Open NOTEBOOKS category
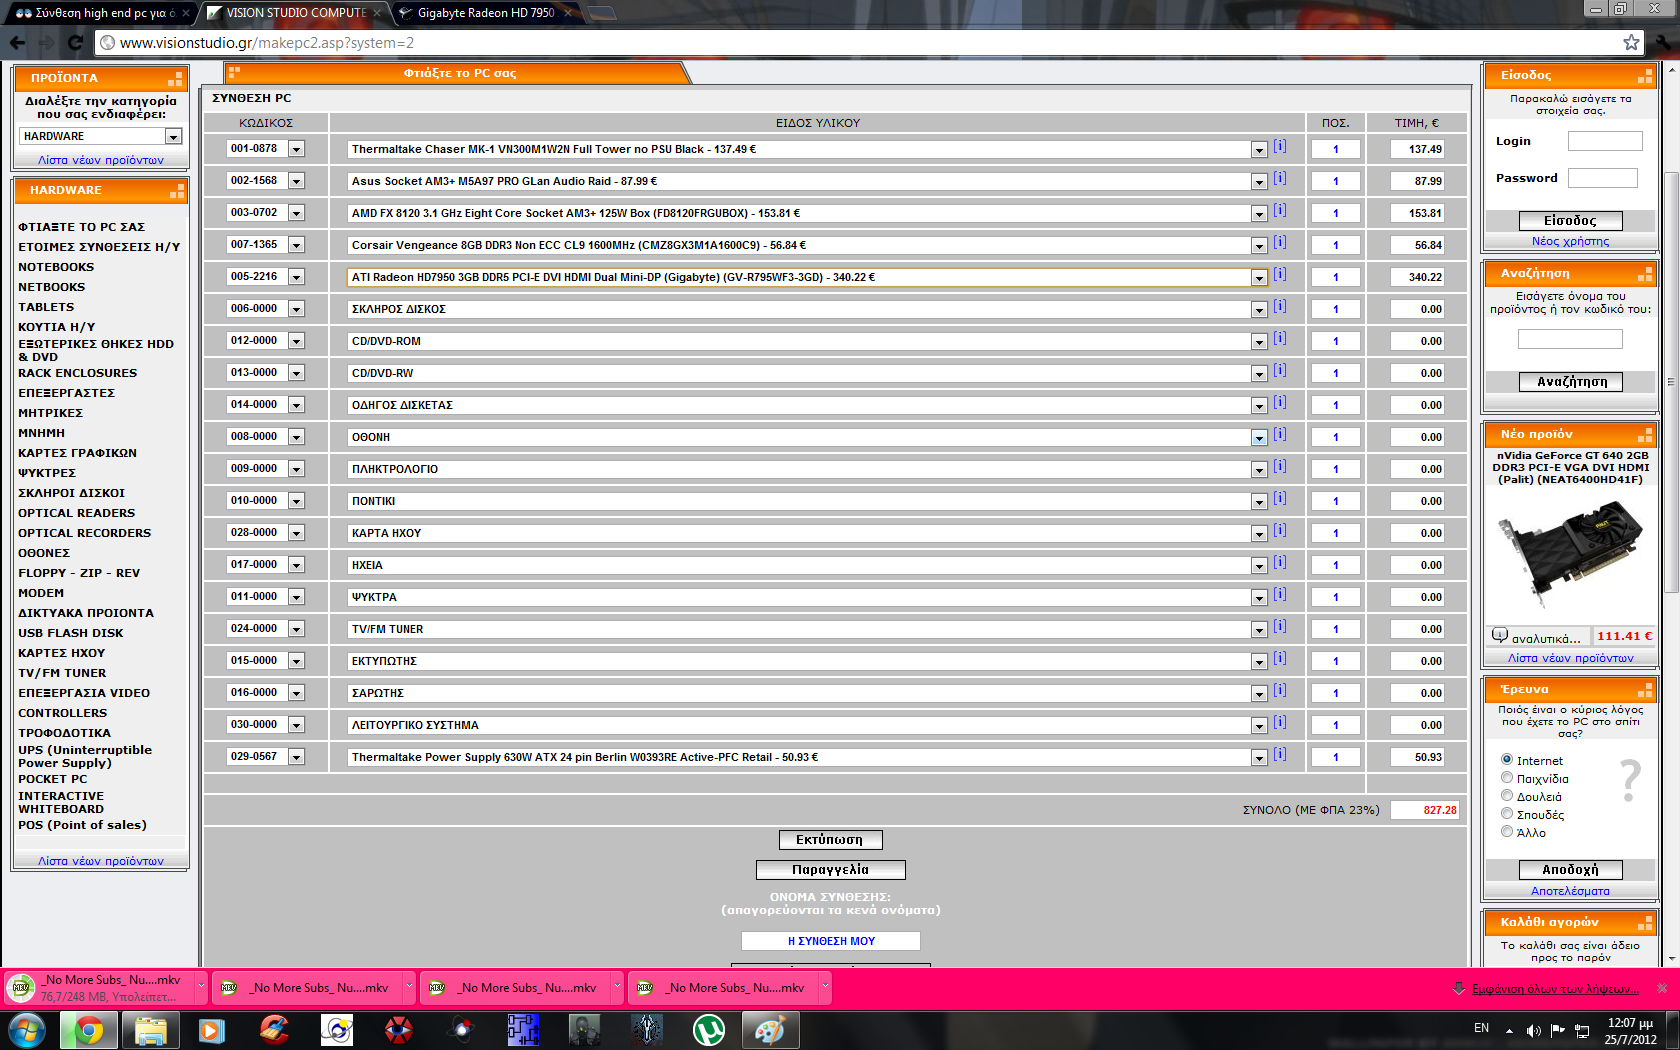 [56, 267]
